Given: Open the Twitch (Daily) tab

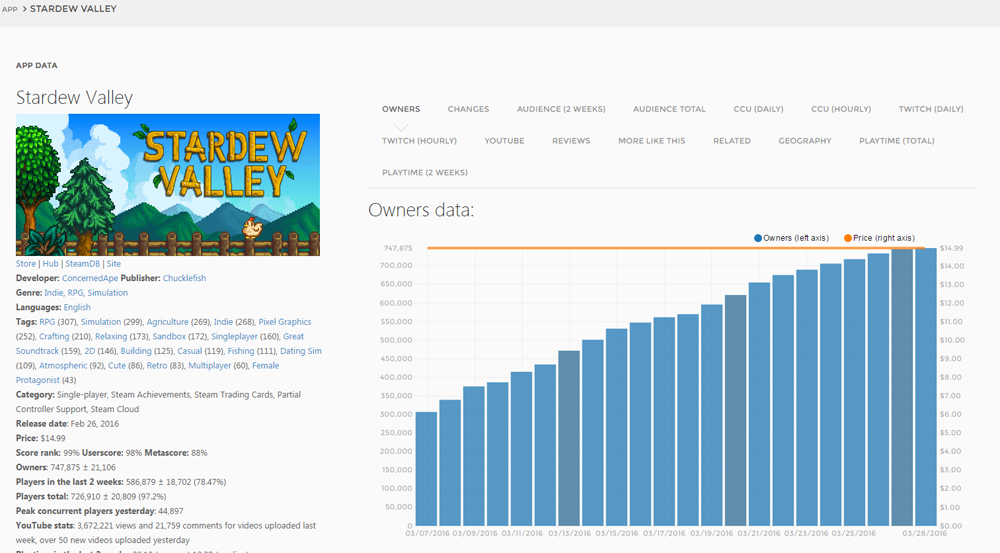Looking at the screenshot, I should click(931, 109).
